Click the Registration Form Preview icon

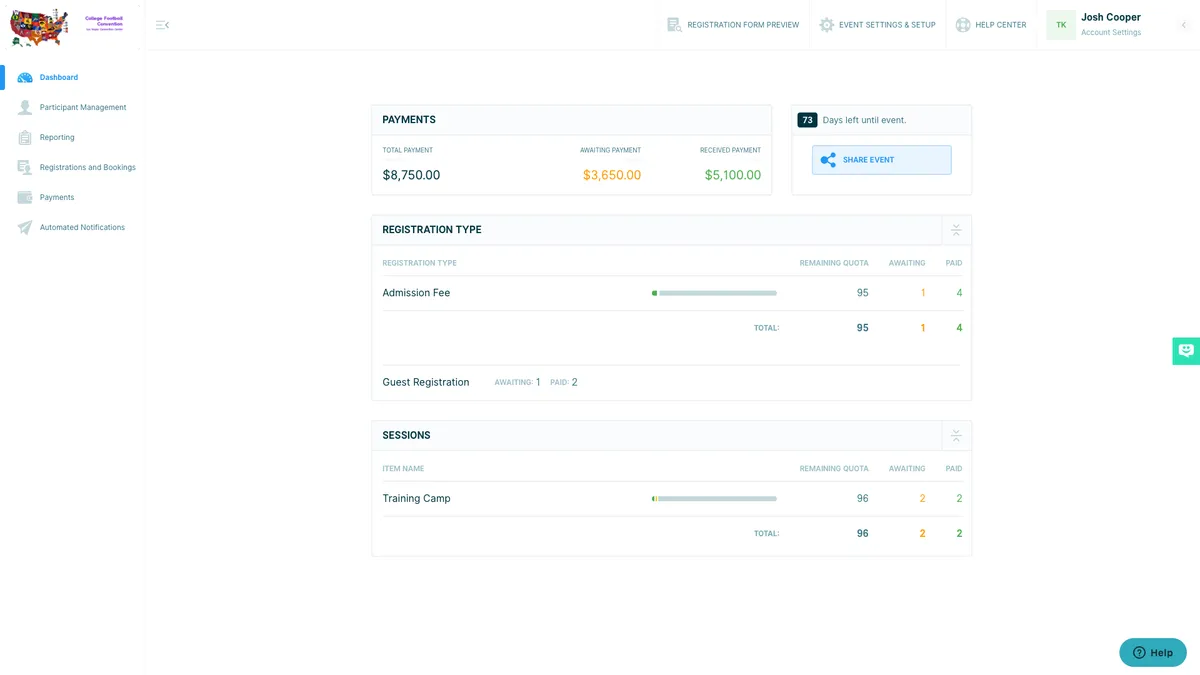[674, 25]
